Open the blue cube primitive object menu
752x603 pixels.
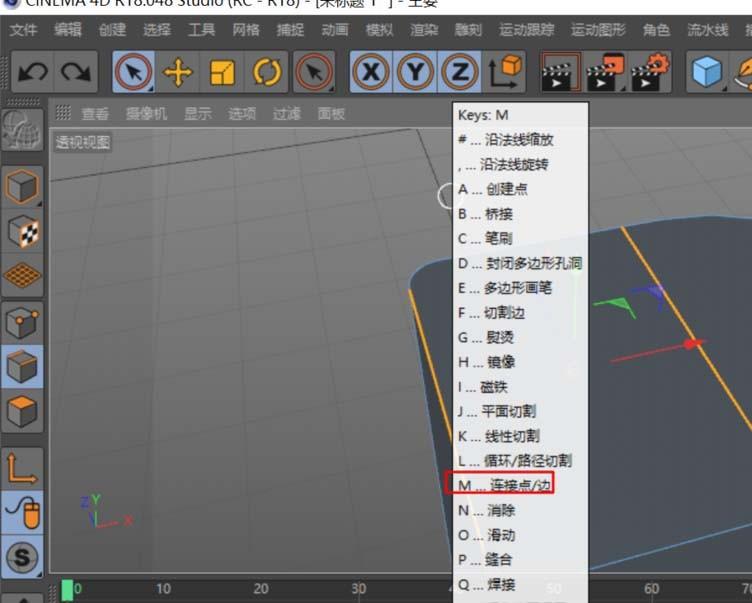pyautogui.click(x=707, y=72)
